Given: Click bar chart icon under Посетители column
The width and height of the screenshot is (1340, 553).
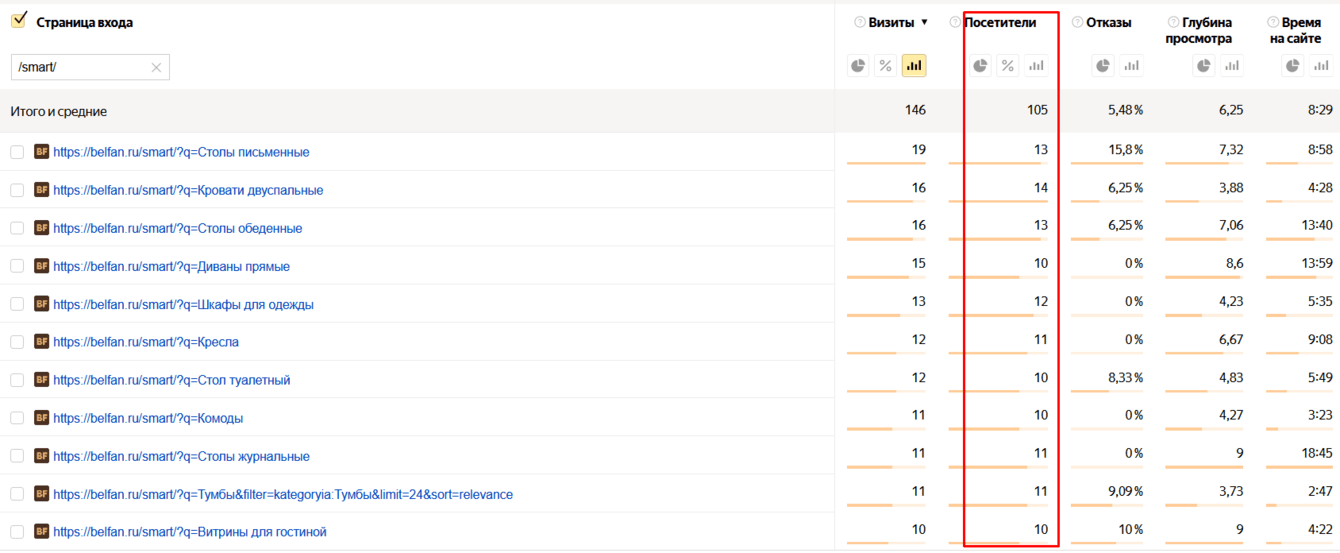Looking at the screenshot, I should point(1036,66).
